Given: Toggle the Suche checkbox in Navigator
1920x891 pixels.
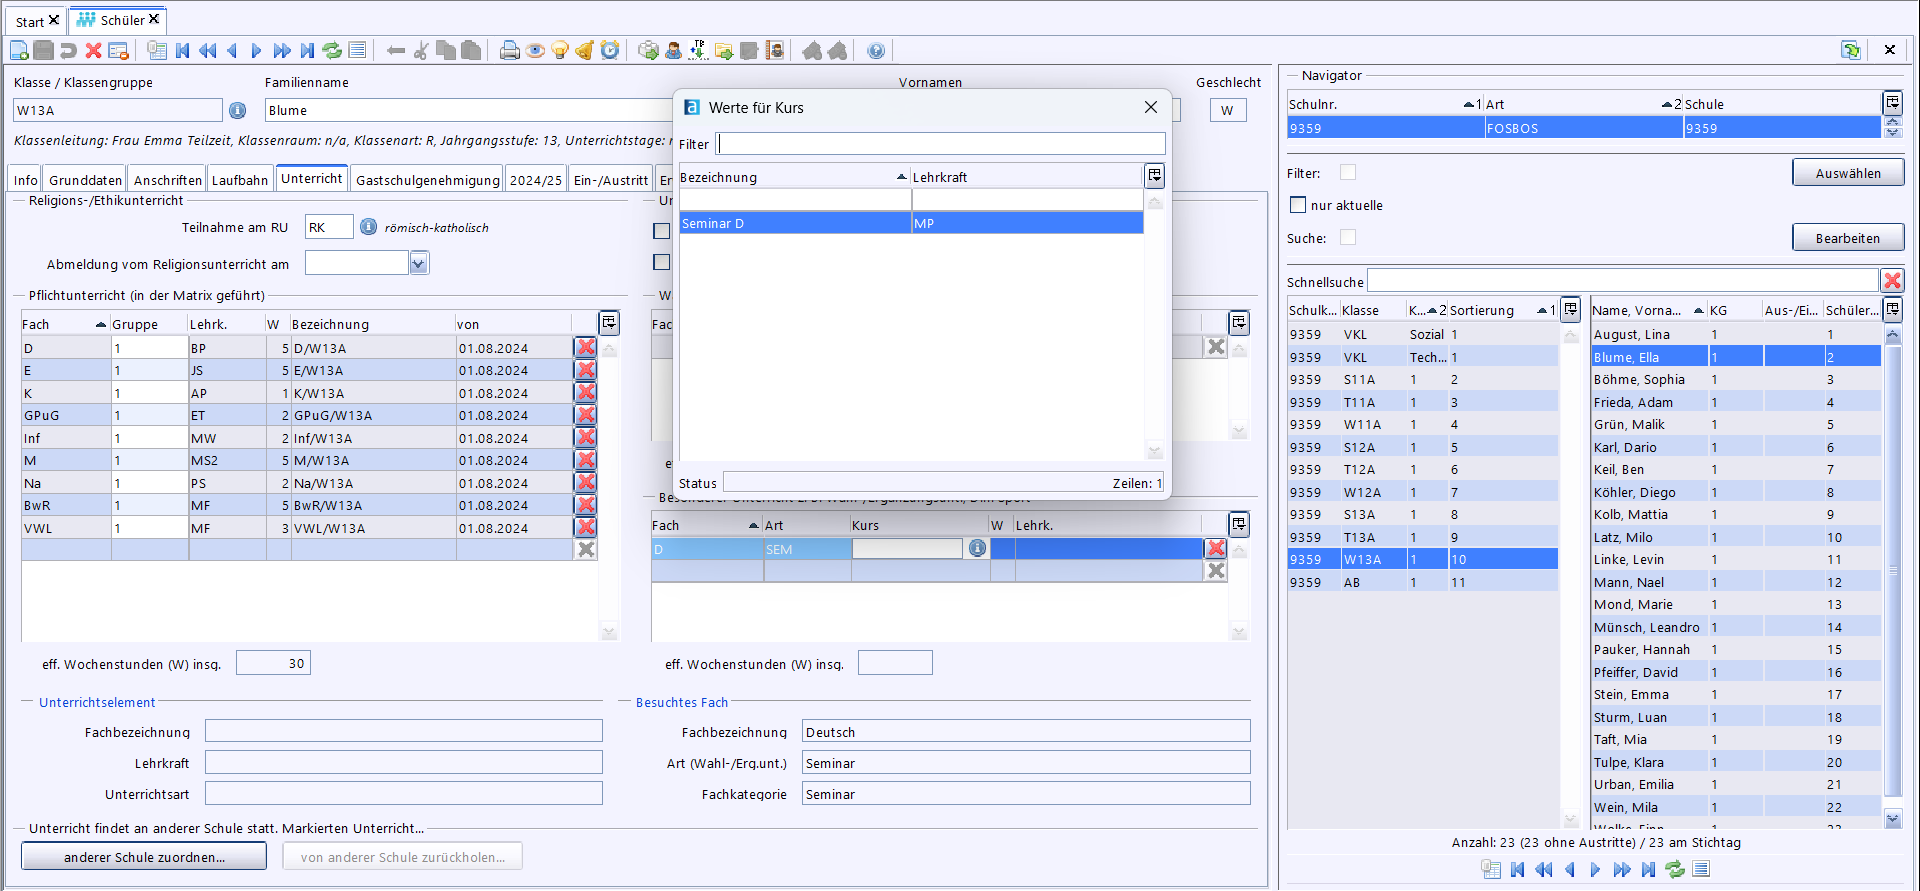Looking at the screenshot, I should [x=1348, y=237].
